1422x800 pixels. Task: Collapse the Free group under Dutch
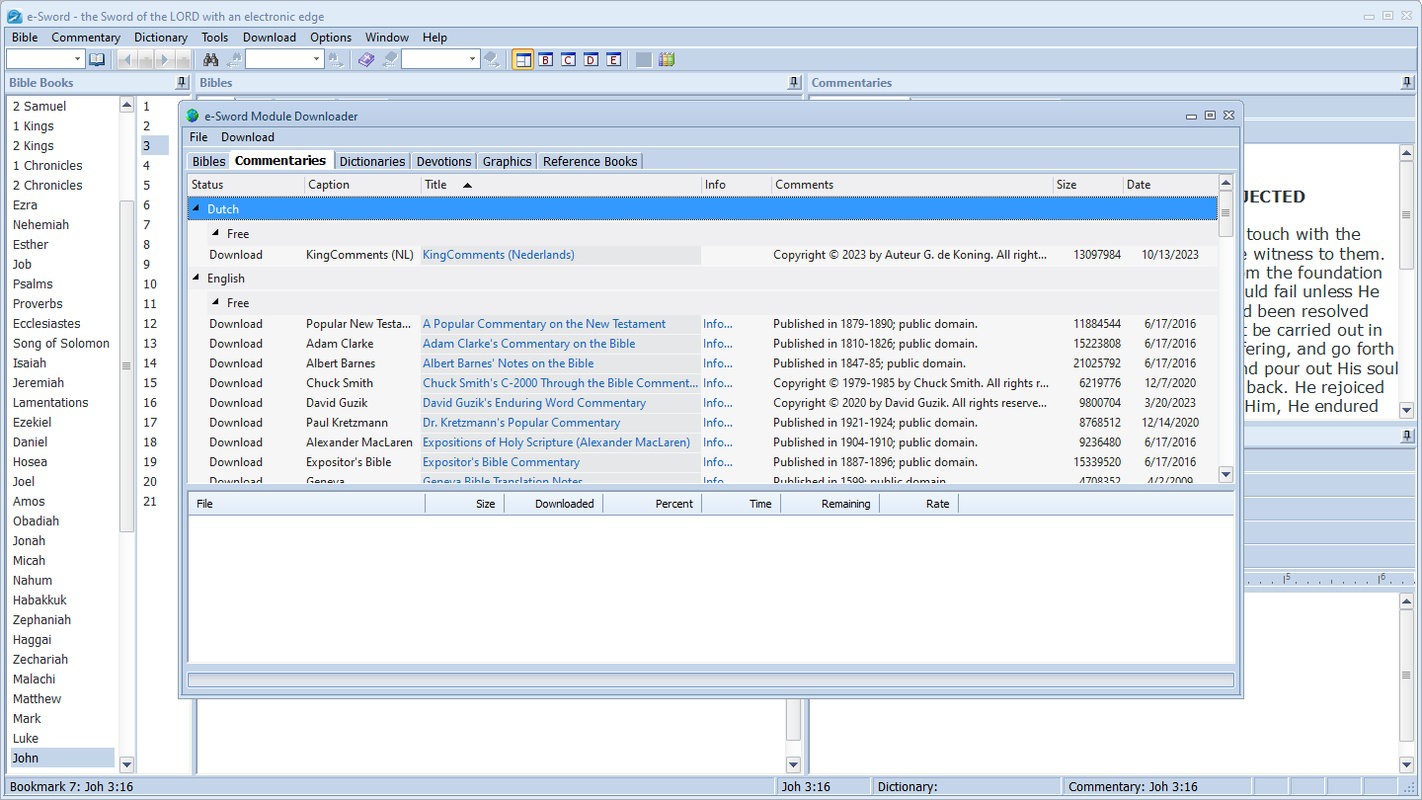(216, 233)
